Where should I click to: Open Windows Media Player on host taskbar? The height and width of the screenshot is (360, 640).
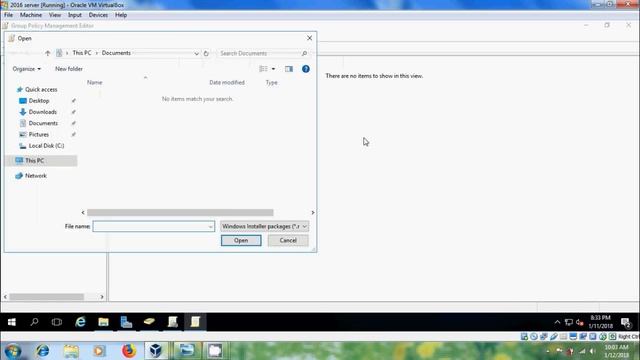99,351
